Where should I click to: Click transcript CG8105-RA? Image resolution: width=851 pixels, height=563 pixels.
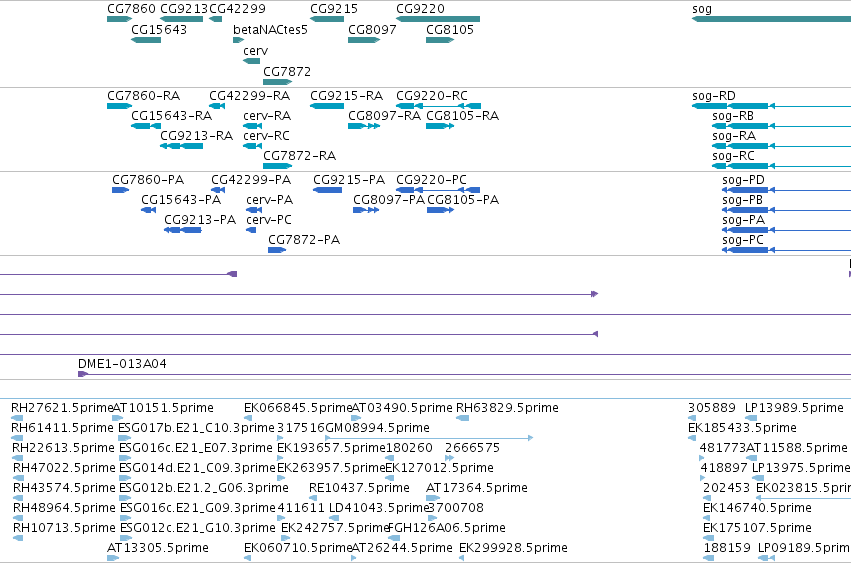click(x=462, y=116)
